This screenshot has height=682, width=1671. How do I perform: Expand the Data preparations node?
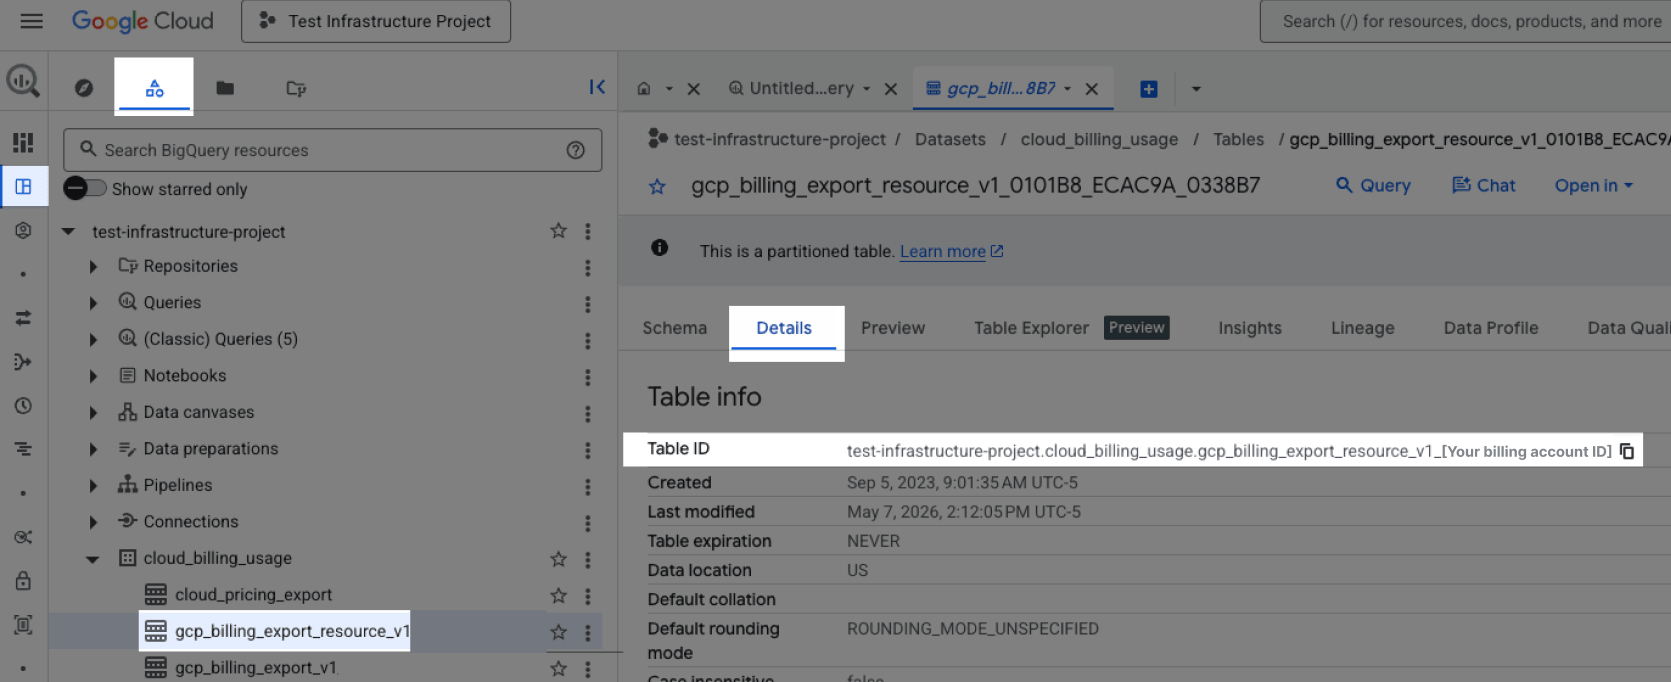pyautogui.click(x=93, y=449)
